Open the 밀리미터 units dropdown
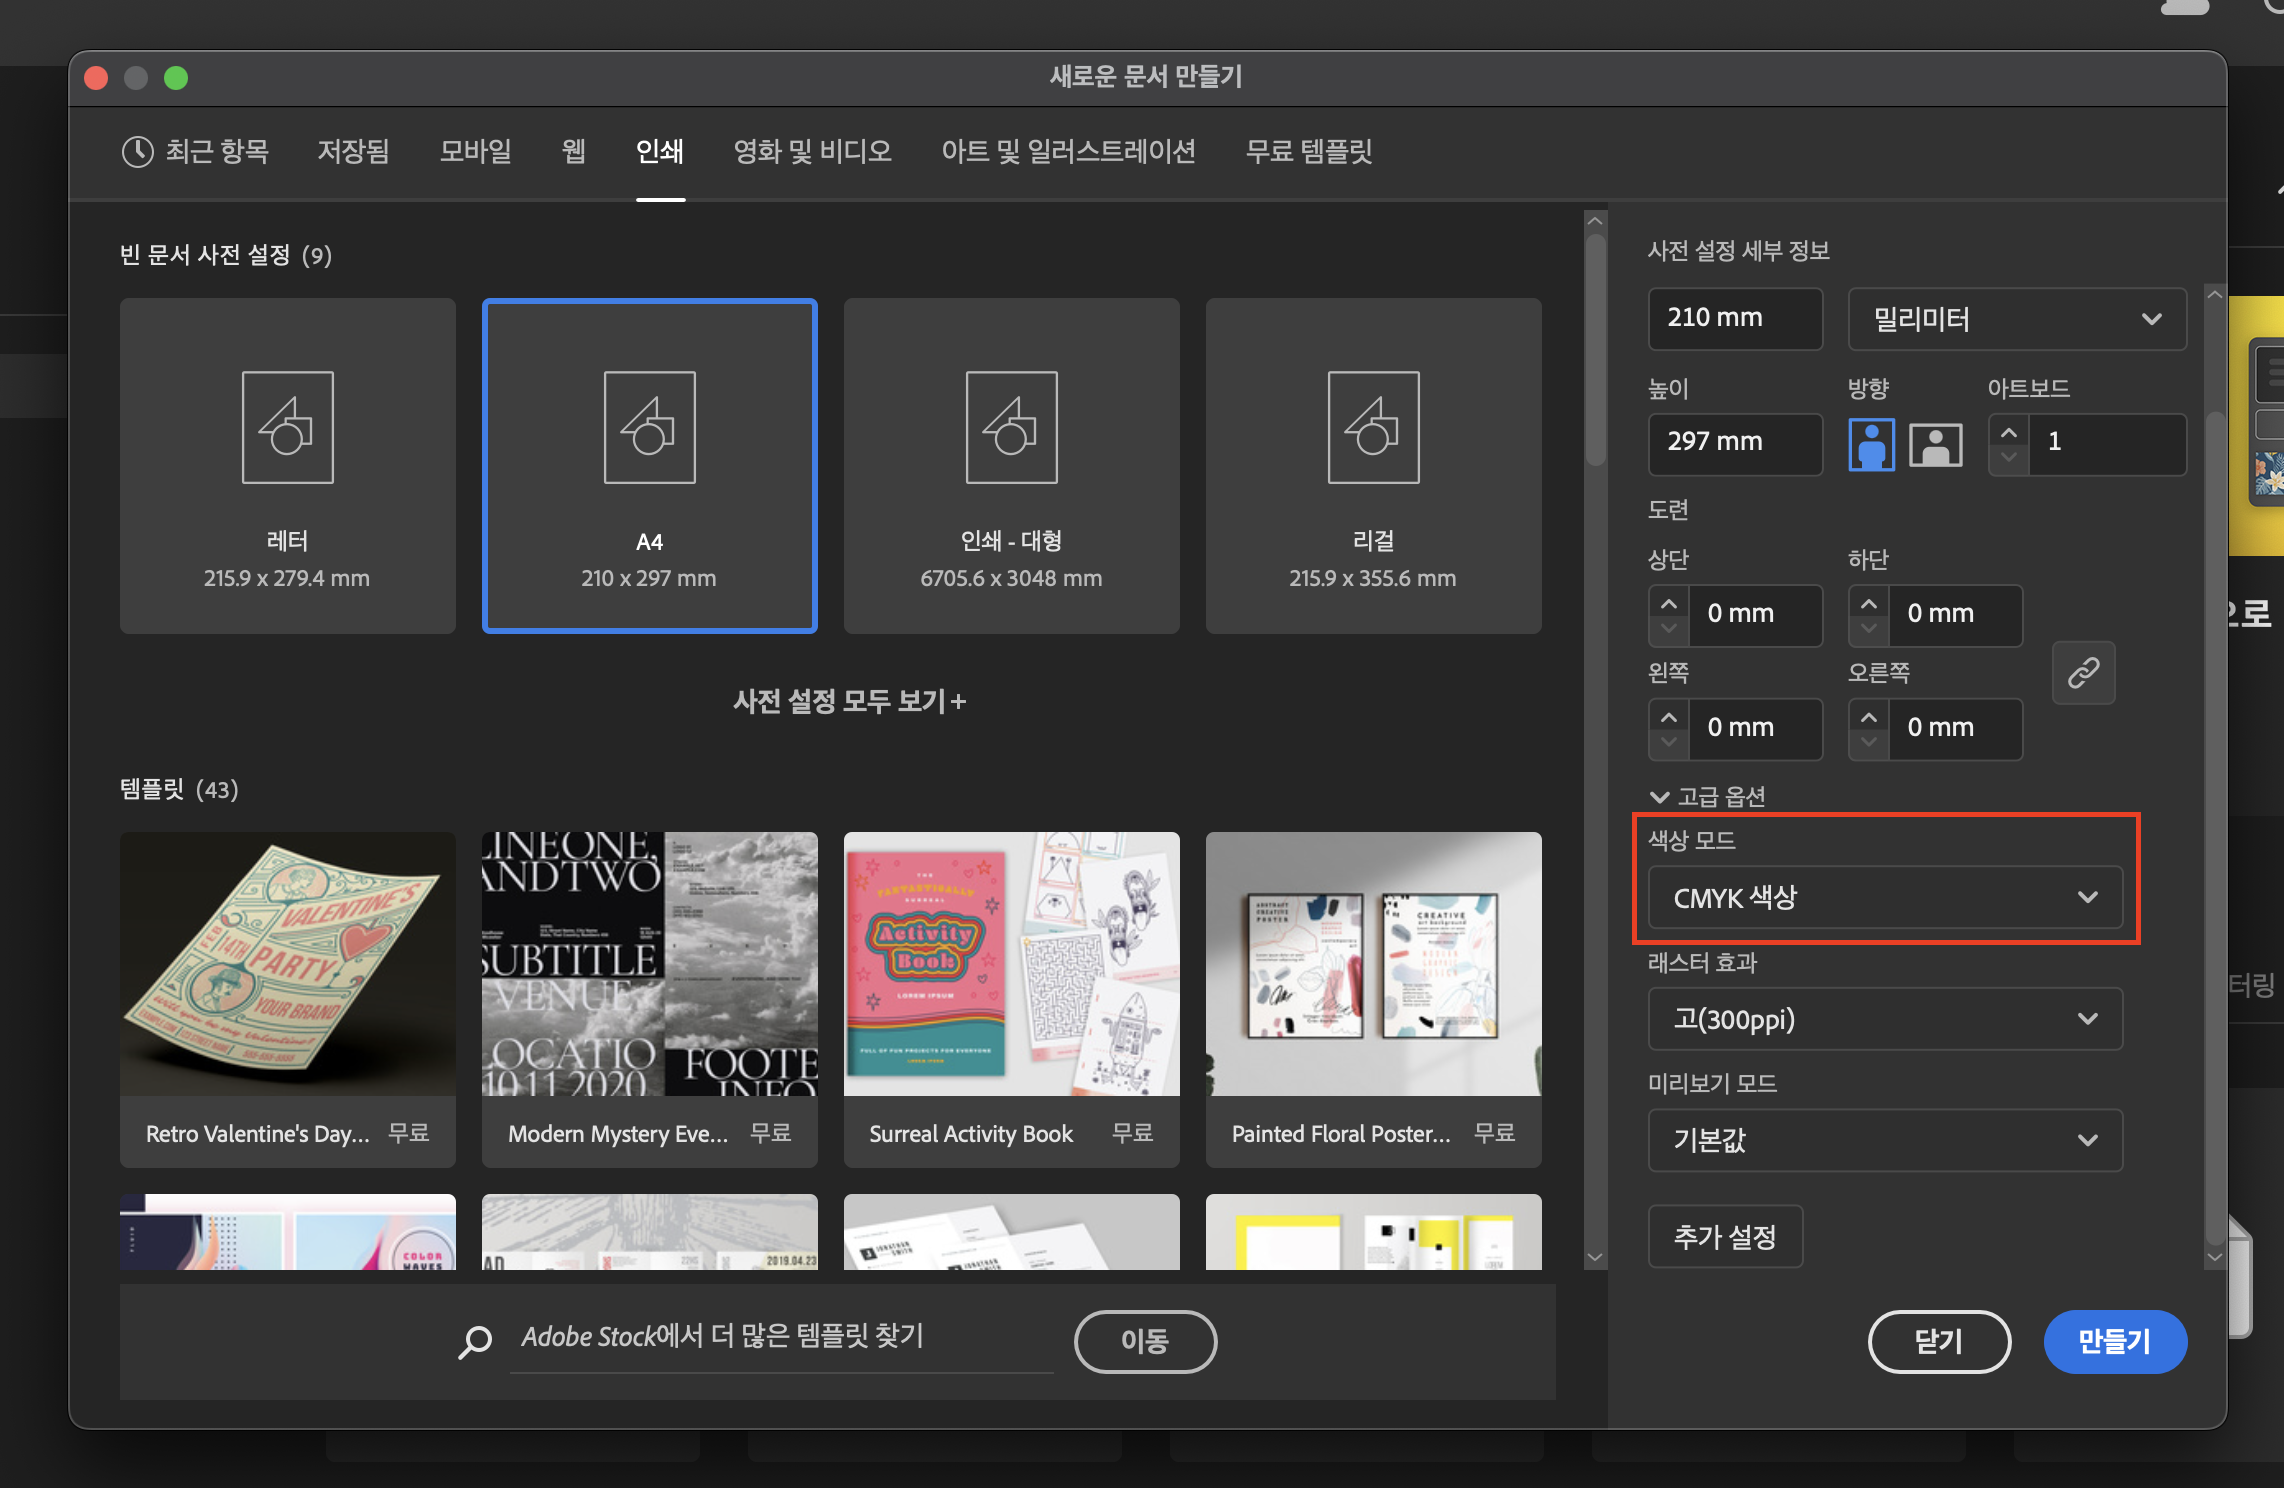 (2017, 319)
